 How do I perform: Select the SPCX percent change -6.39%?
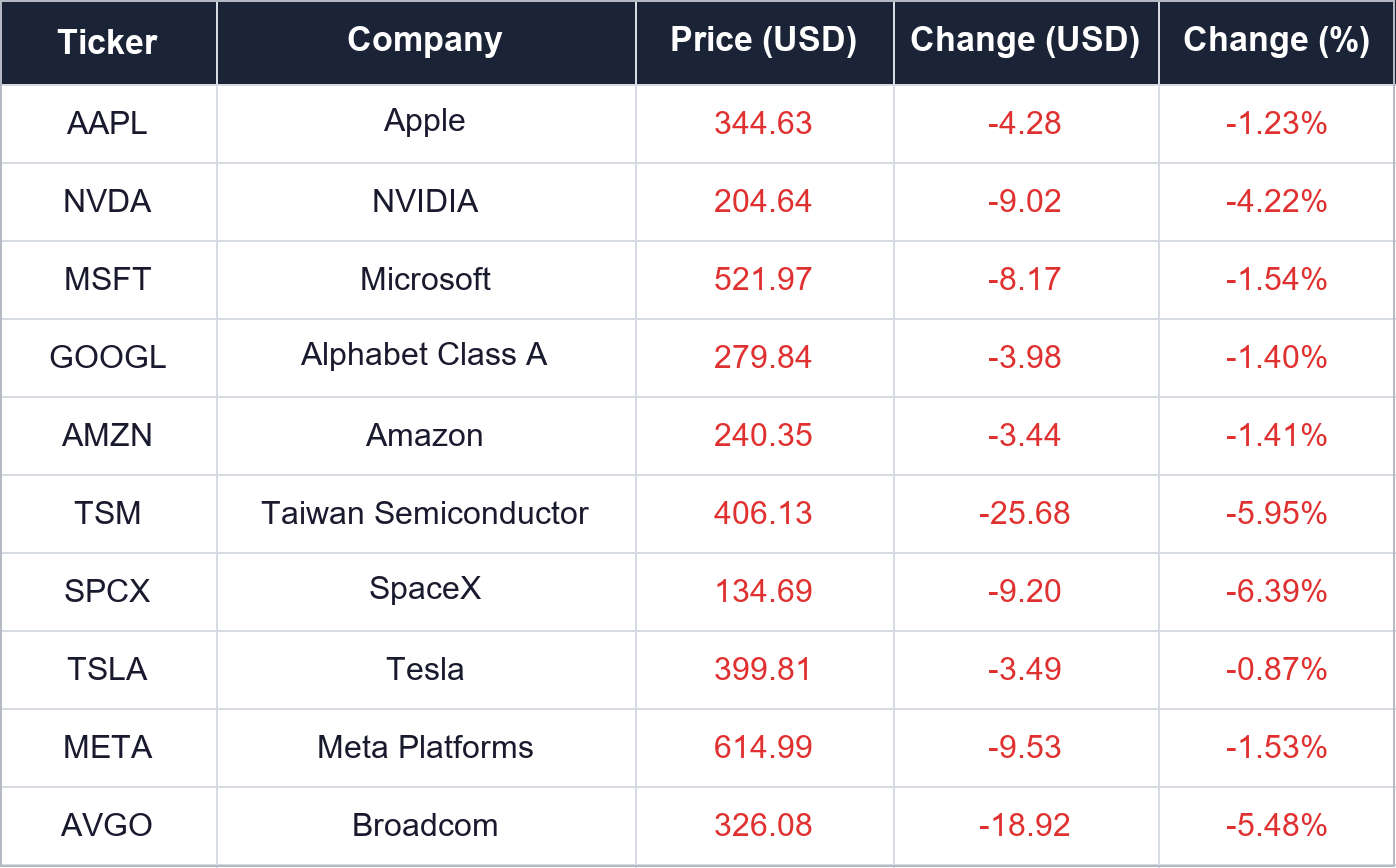tap(1277, 591)
